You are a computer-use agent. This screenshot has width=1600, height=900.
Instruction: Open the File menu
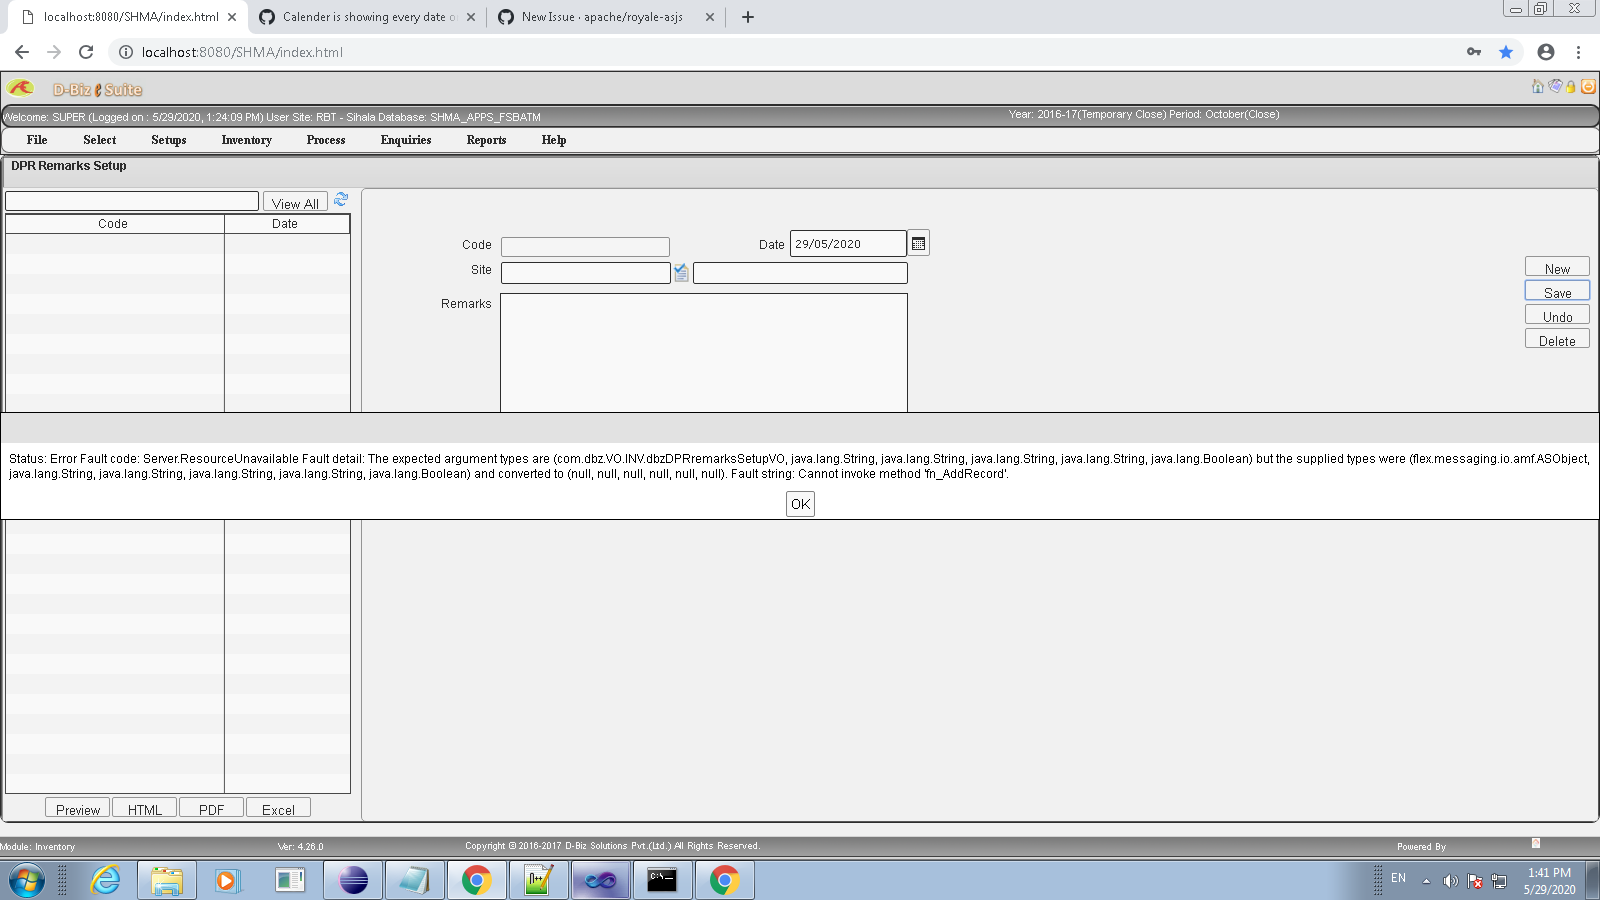pyautogui.click(x=37, y=140)
